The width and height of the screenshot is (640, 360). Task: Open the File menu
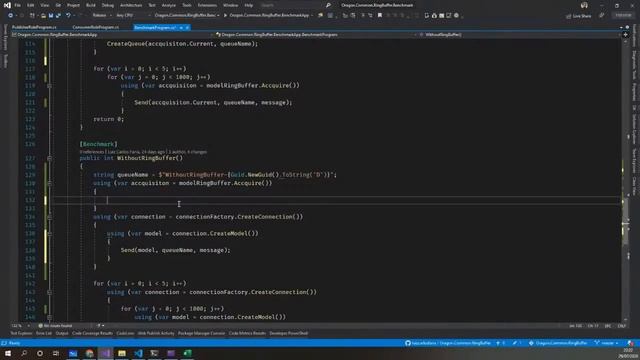(x=18, y=5)
